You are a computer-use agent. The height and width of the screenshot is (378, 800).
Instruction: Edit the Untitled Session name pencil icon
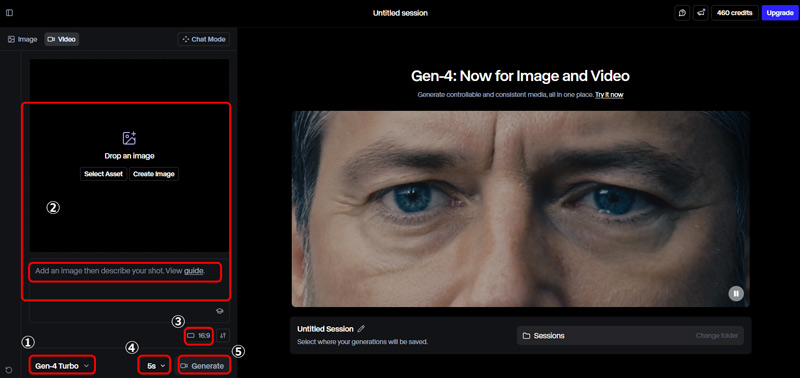pyautogui.click(x=361, y=329)
